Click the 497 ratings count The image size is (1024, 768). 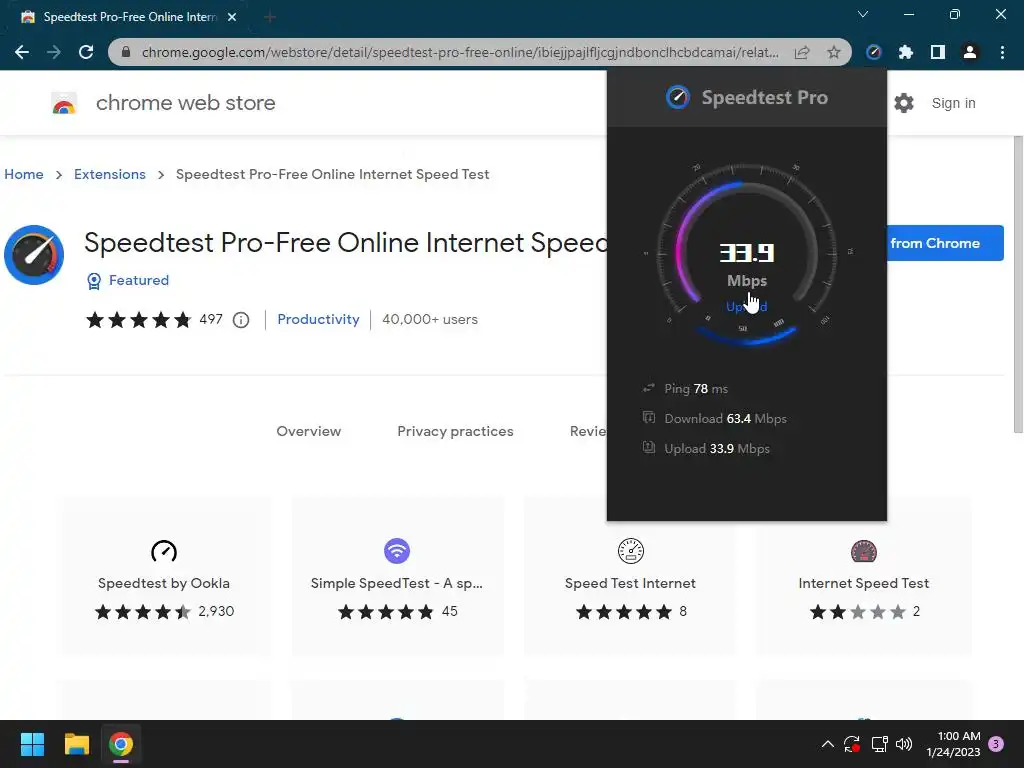(211, 319)
